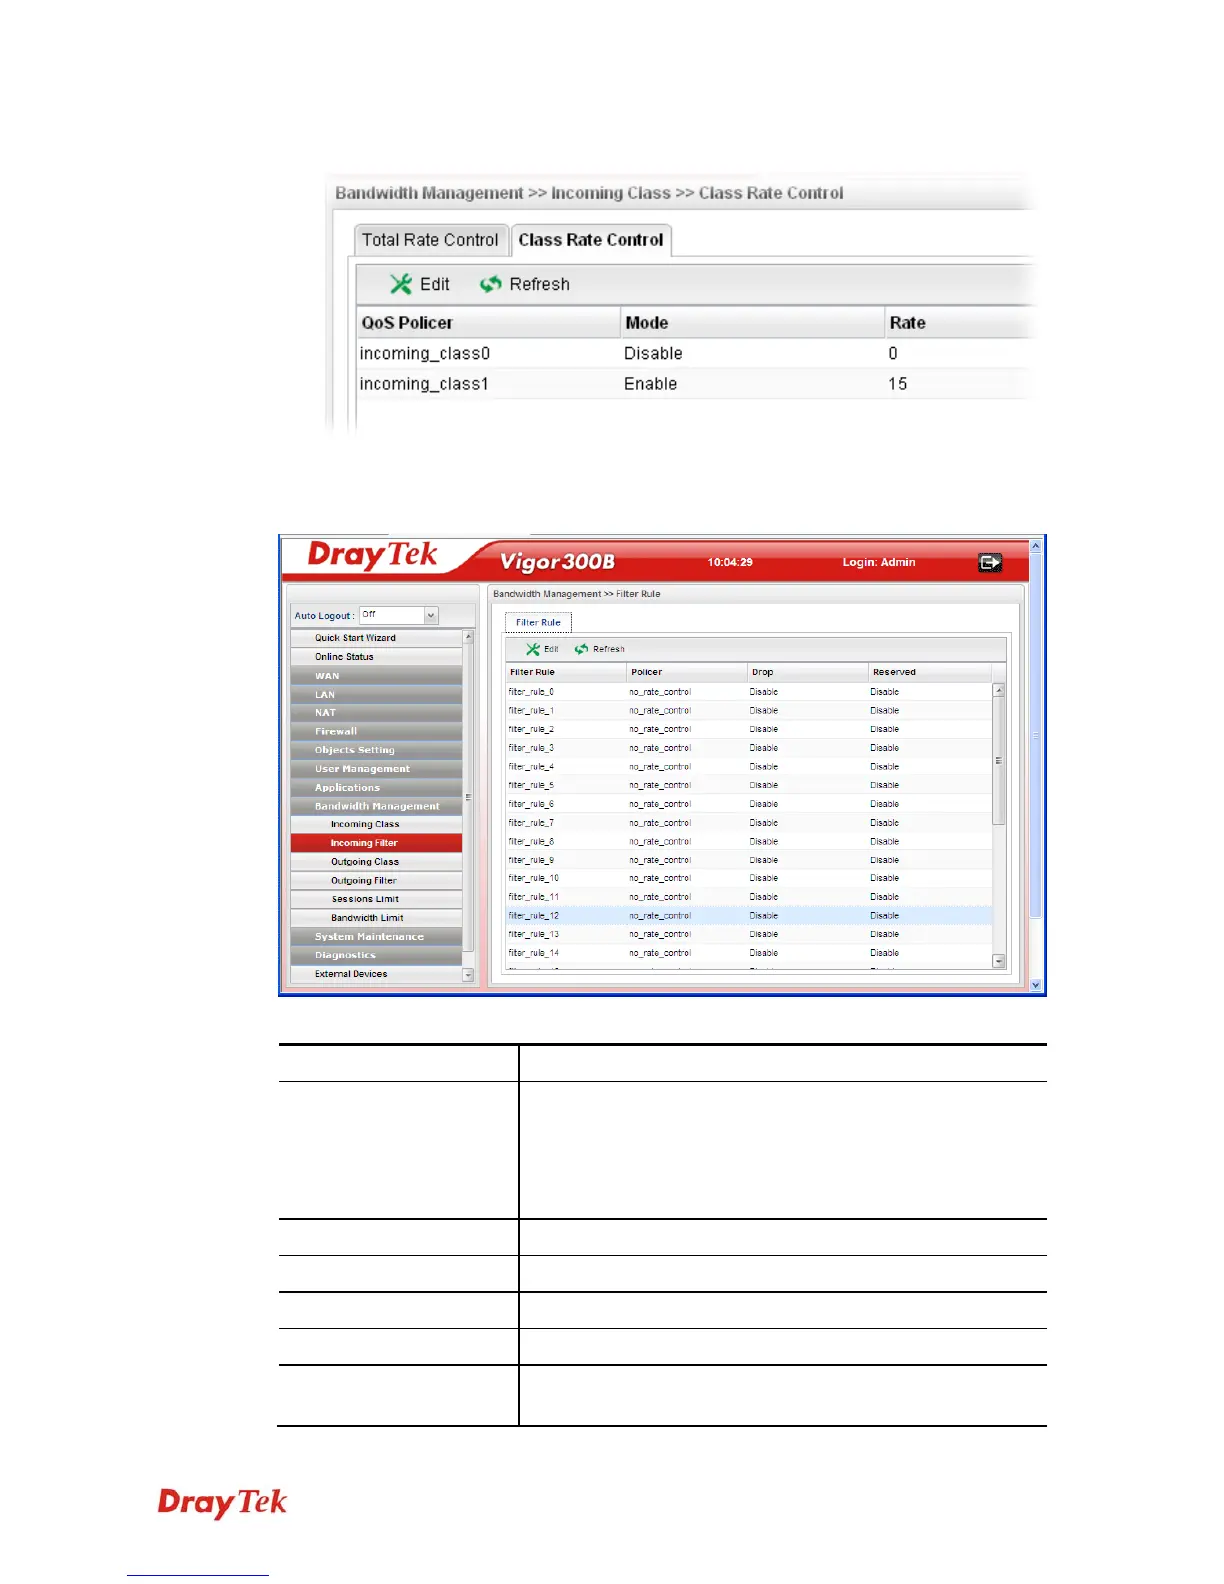
Task: Expand the Diagnostics menu section
Action: tap(377, 955)
